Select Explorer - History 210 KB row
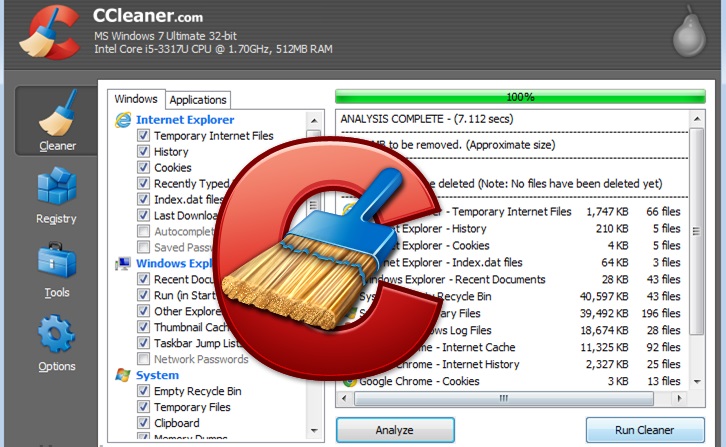Viewport: 726px width, 447px height. [511, 228]
